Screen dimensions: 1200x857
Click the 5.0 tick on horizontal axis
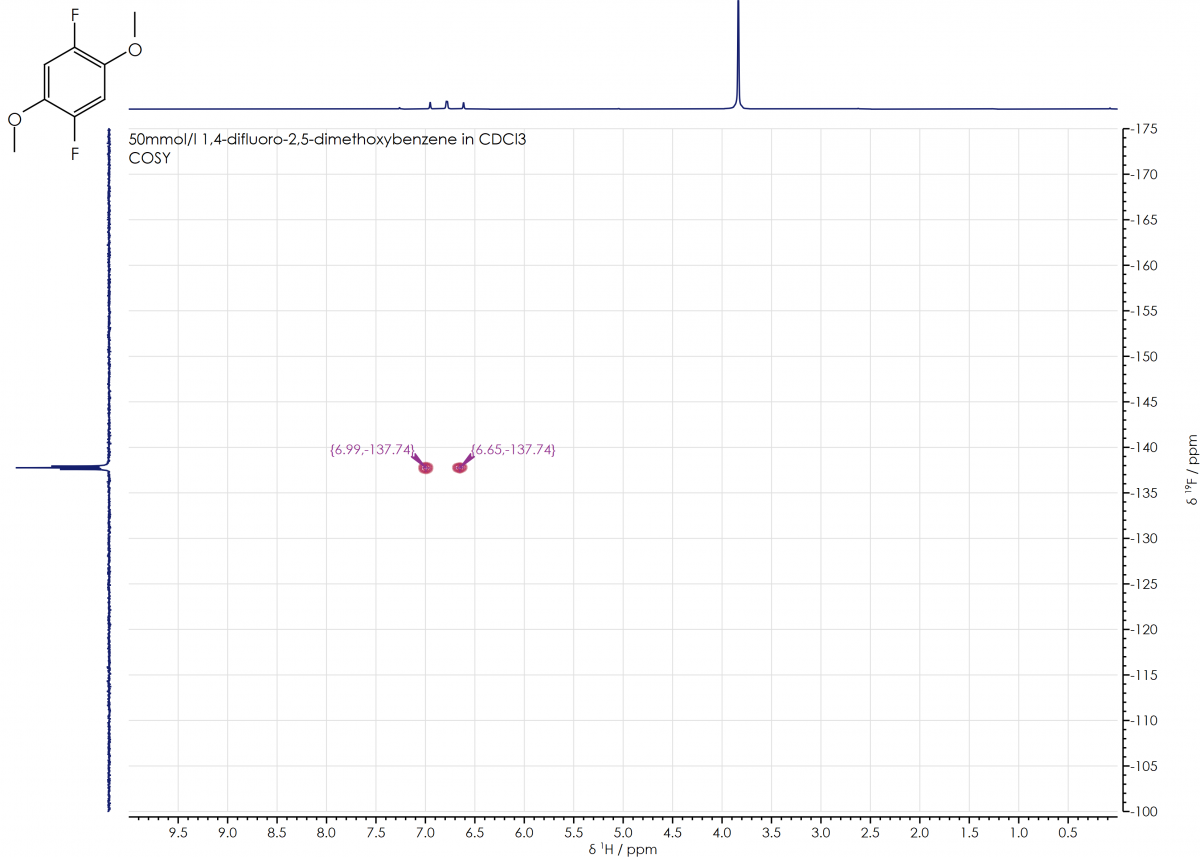point(622,832)
